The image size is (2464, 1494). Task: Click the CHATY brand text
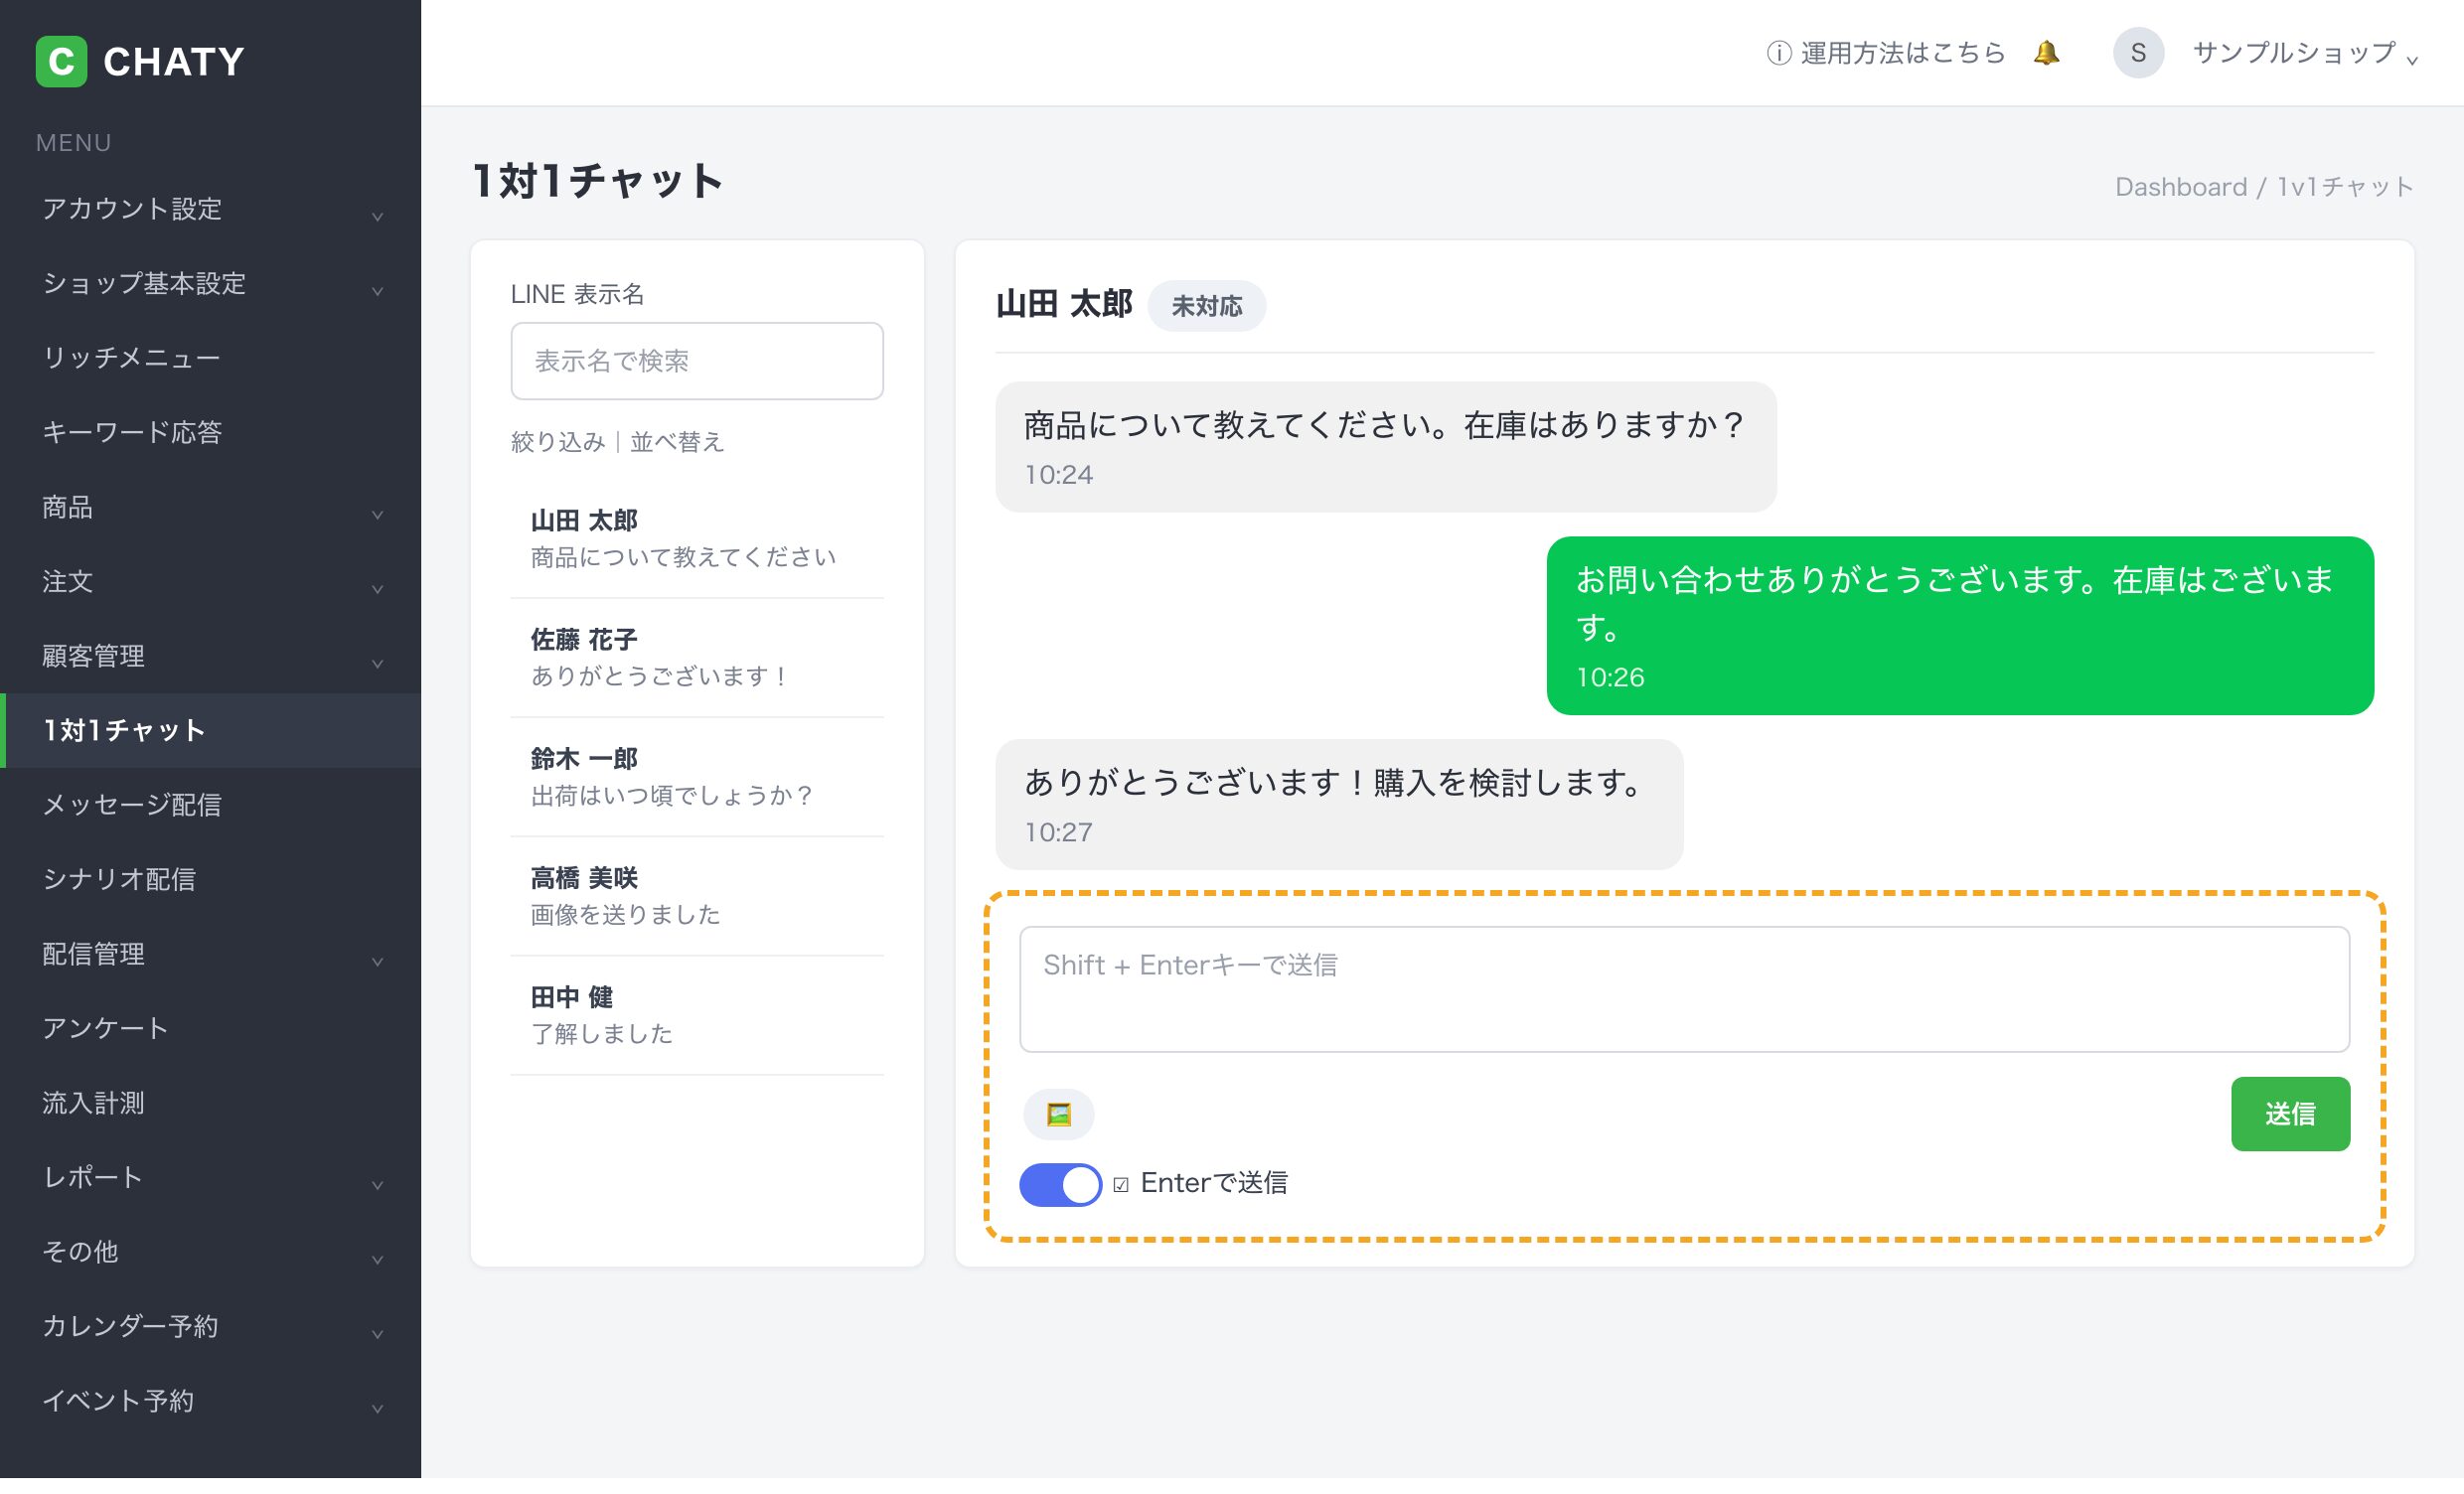(x=174, y=61)
